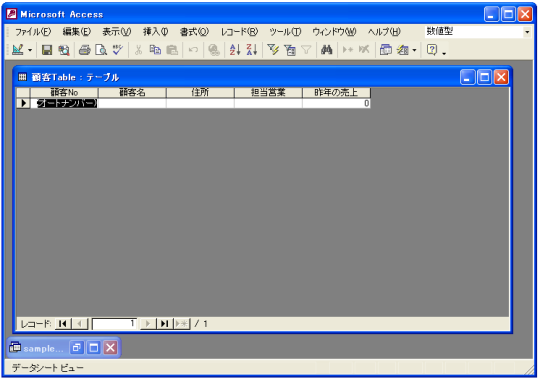540x379 pixels.
Task: Copy selection with the copy icon
Action: (155, 50)
